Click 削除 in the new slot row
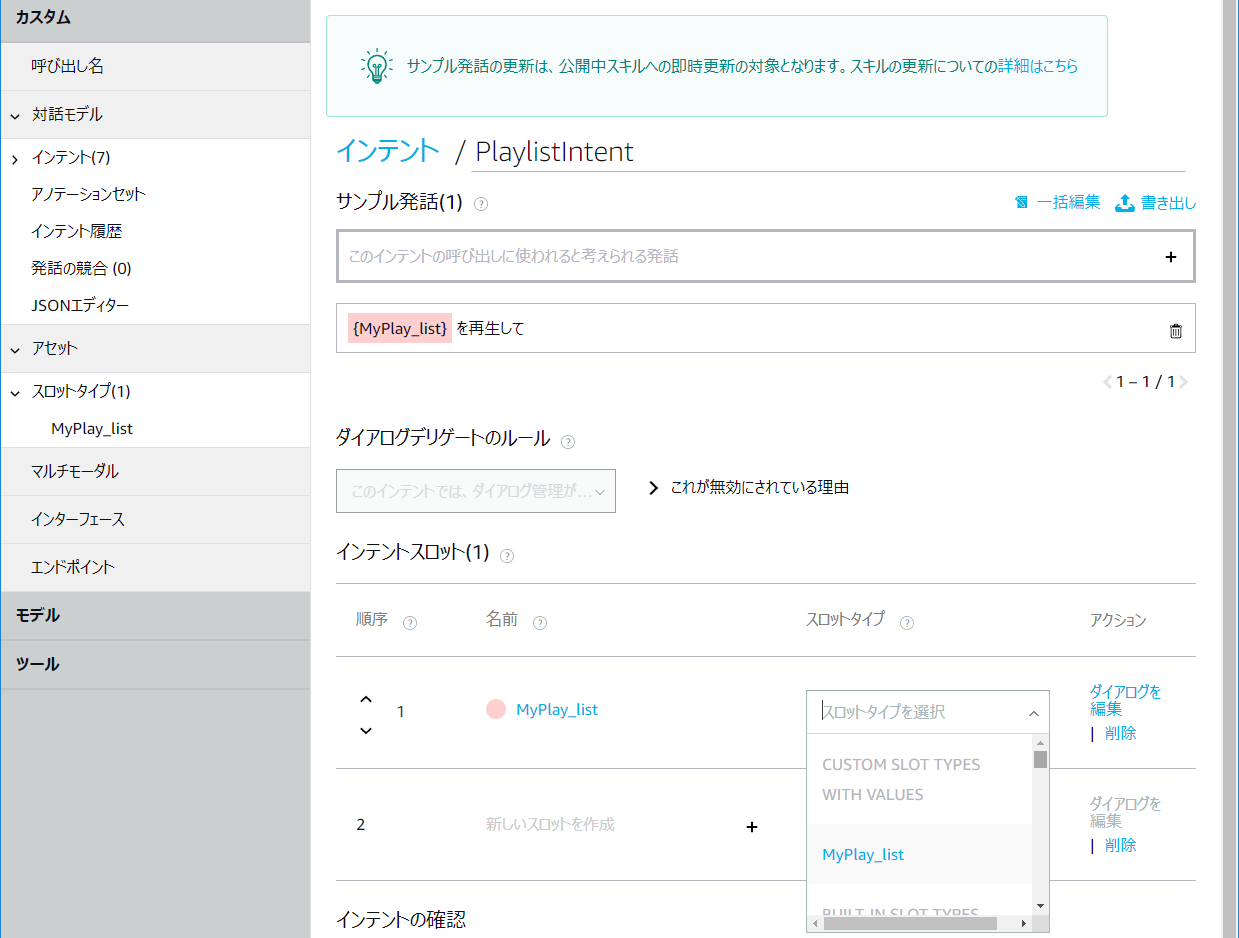Viewport: 1239px width, 938px height. click(x=1121, y=845)
